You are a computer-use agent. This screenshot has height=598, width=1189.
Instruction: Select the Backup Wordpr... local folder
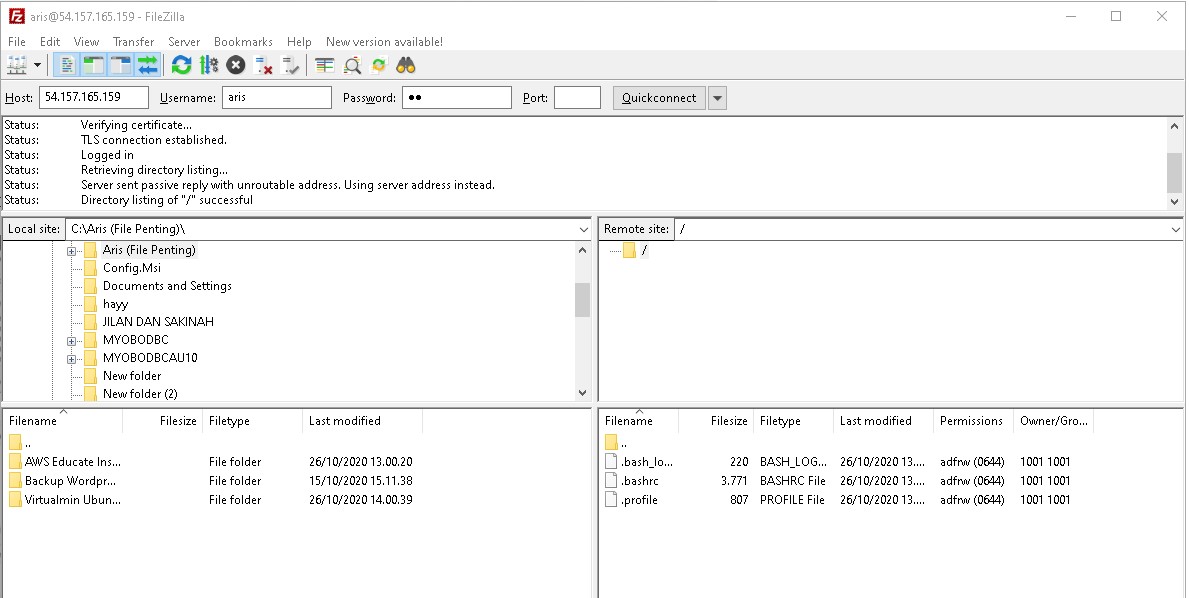click(x=71, y=481)
